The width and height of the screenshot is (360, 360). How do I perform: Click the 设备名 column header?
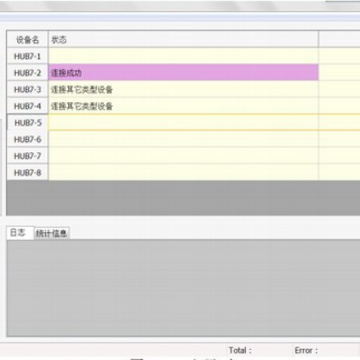(27, 40)
